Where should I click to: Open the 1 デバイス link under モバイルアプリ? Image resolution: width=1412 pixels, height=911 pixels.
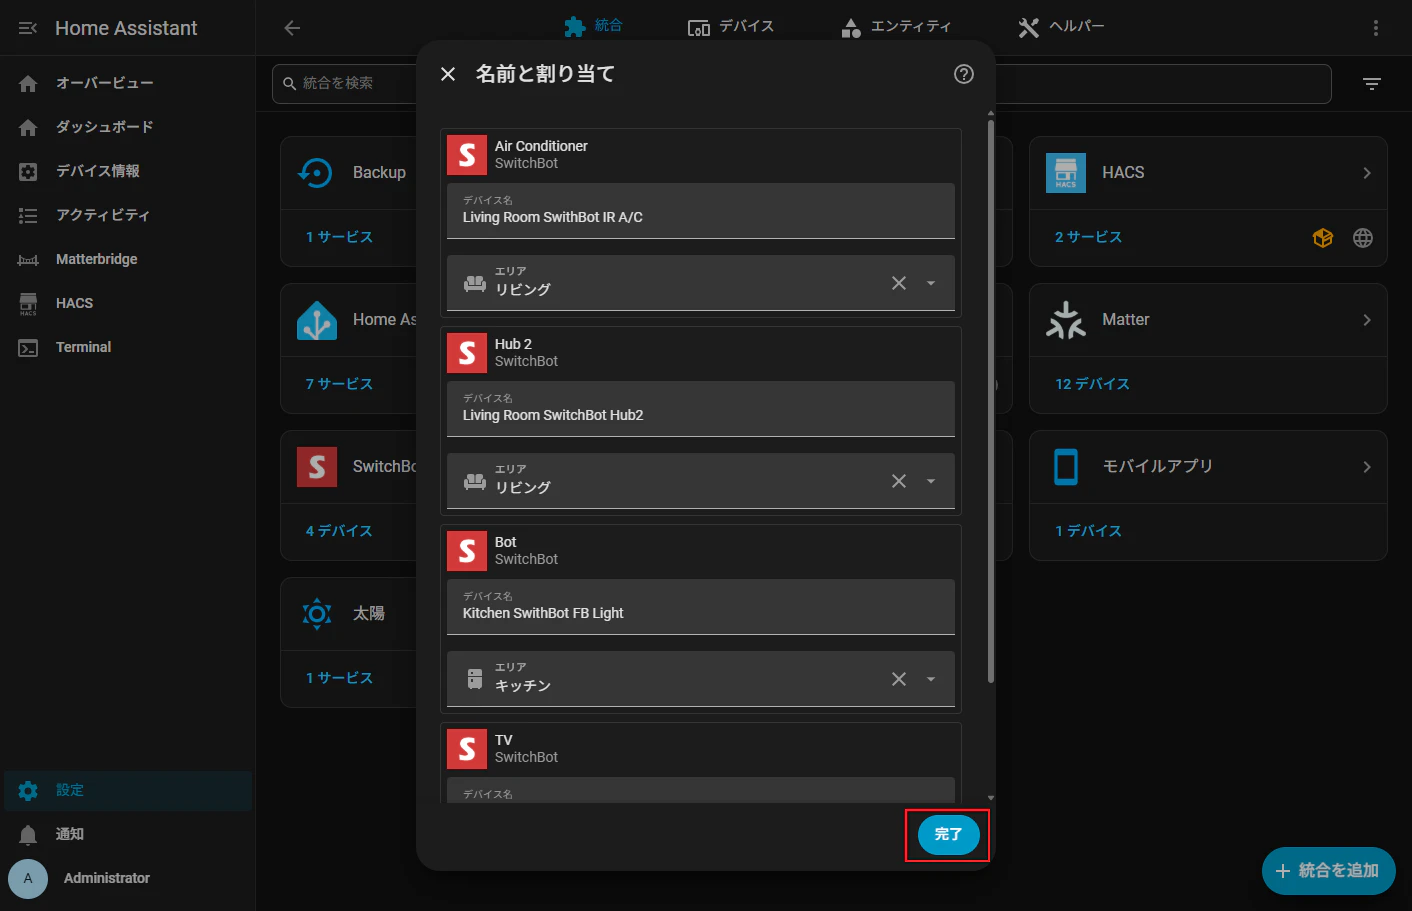pos(1088,531)
